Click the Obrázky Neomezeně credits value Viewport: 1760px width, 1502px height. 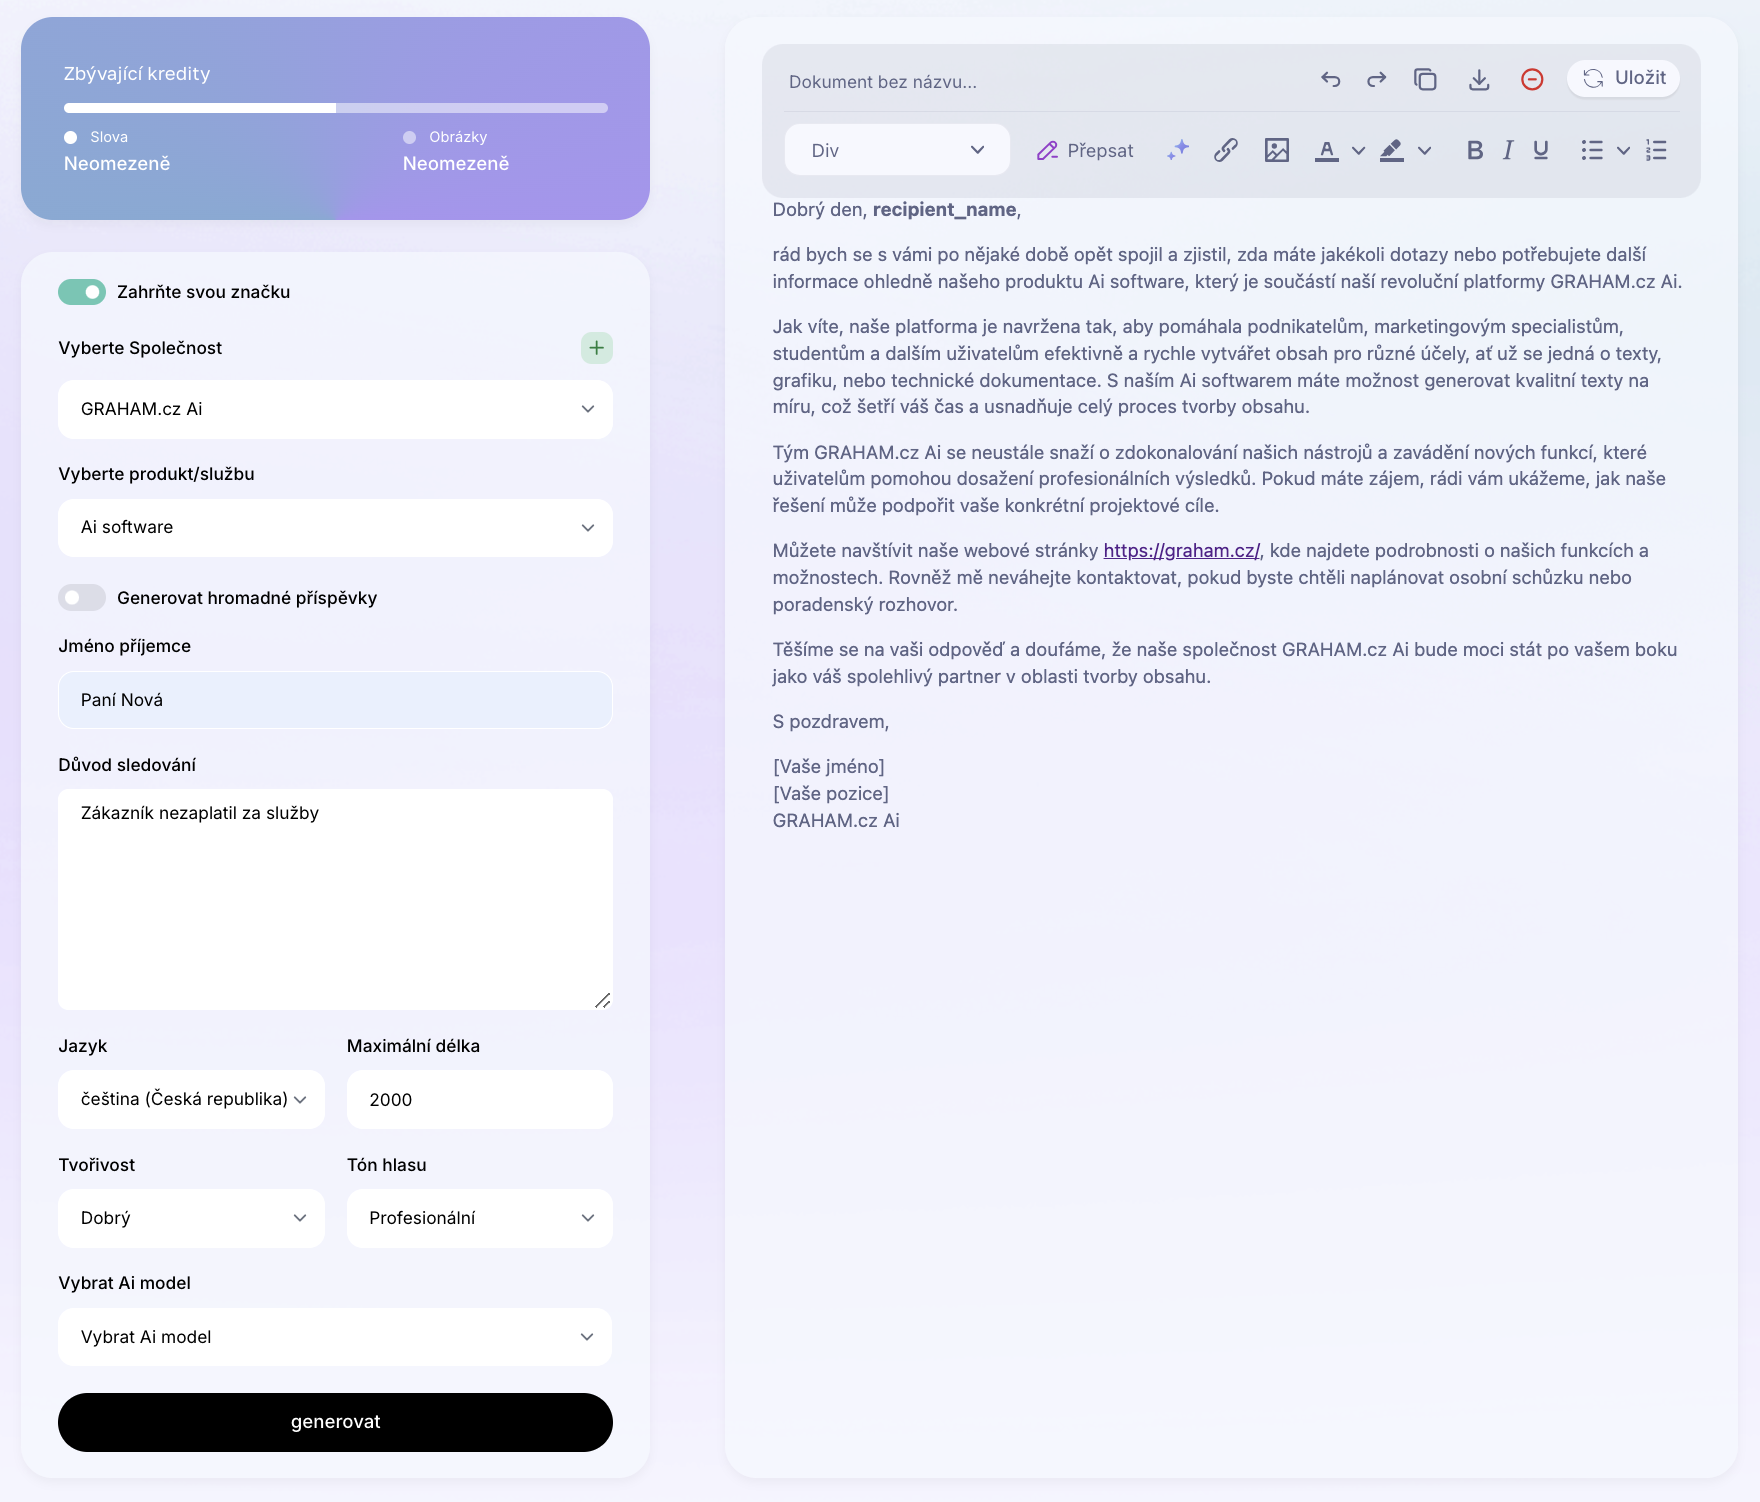pyautogui.click(x=456, y=164)
